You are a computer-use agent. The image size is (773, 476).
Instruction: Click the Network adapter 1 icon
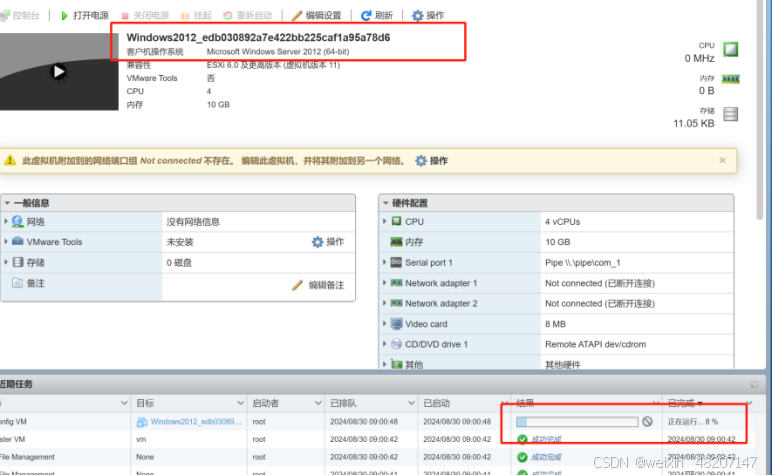tap(396, 283)
